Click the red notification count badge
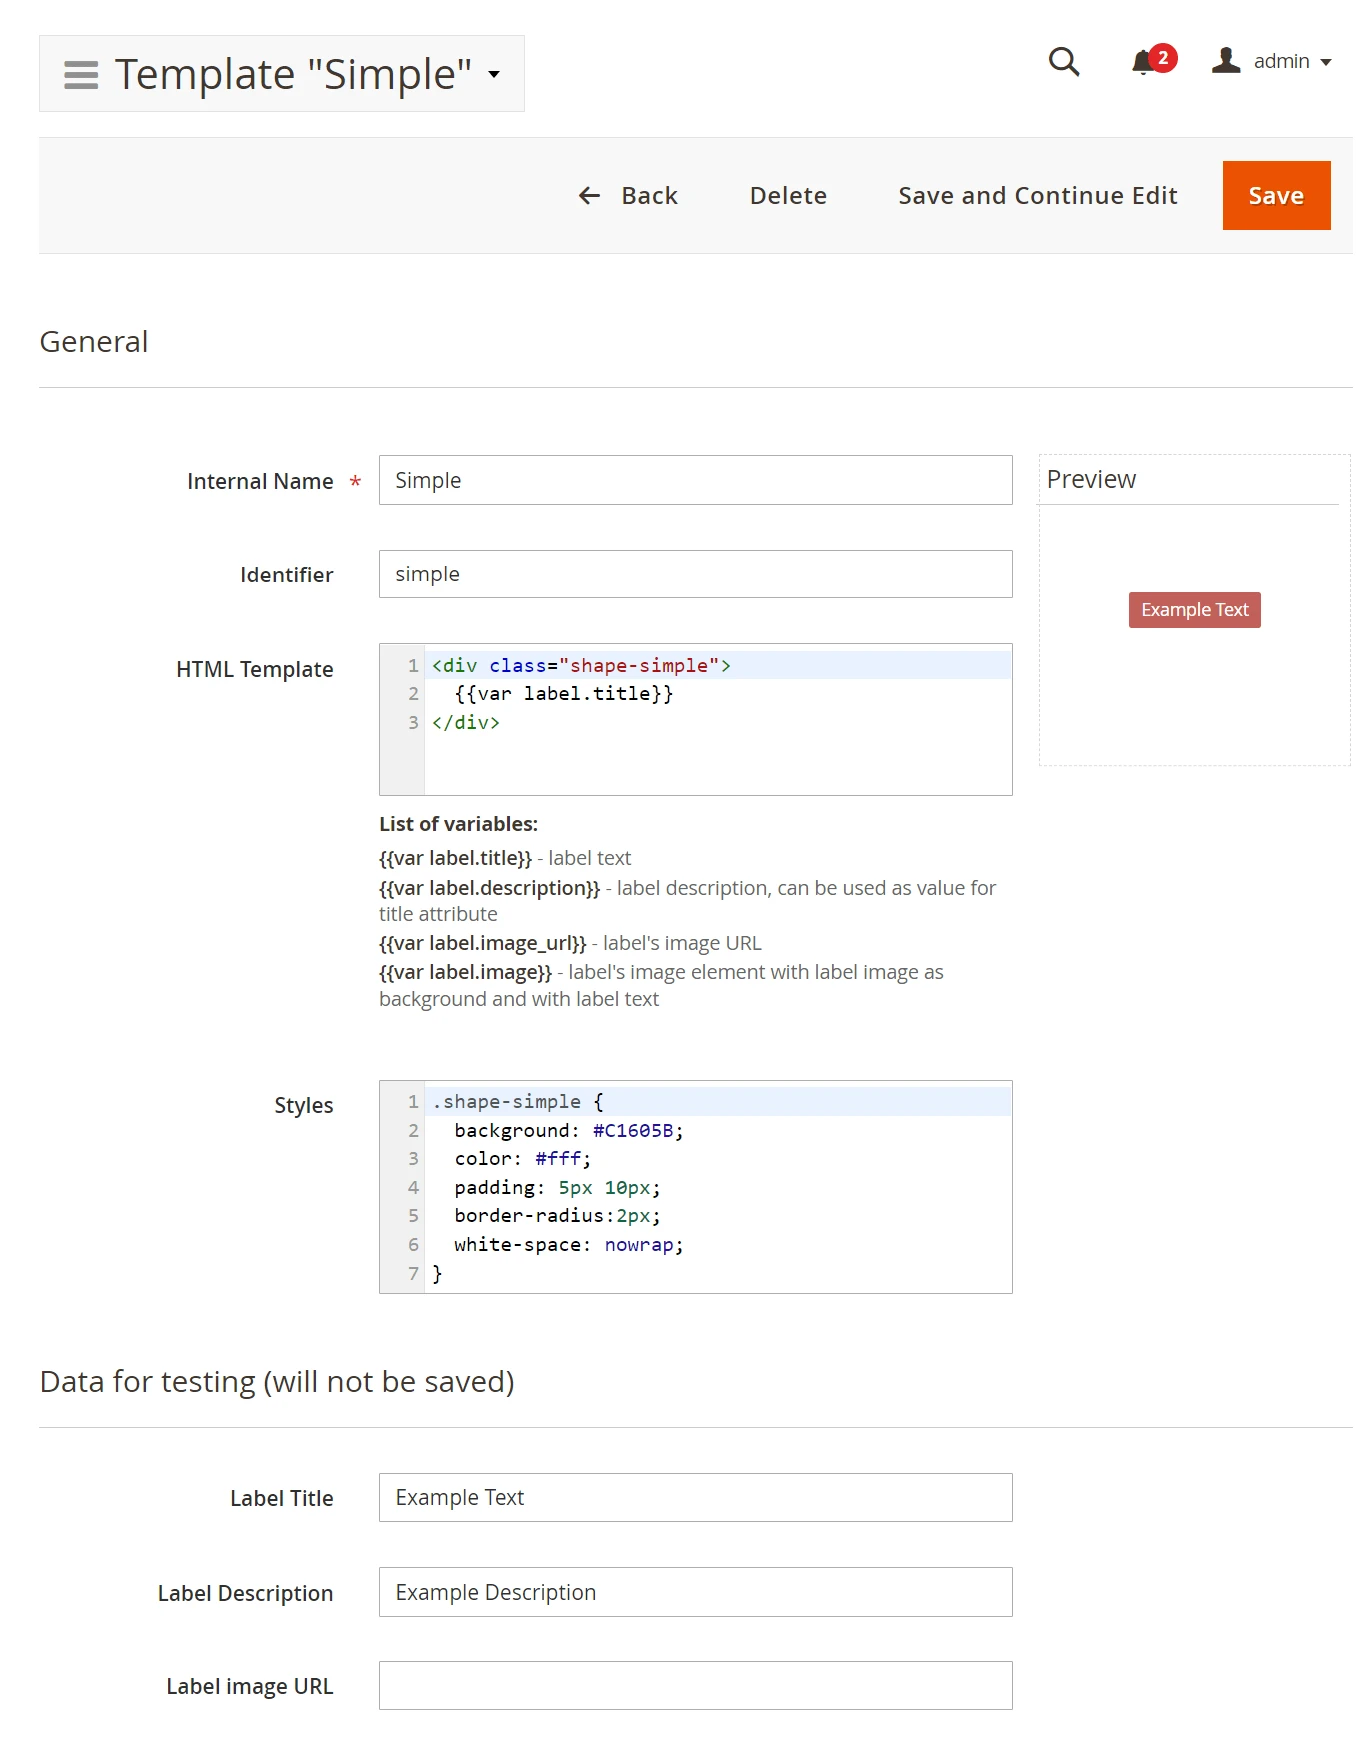The image size is (1366, 1743). click(1162, 57)
